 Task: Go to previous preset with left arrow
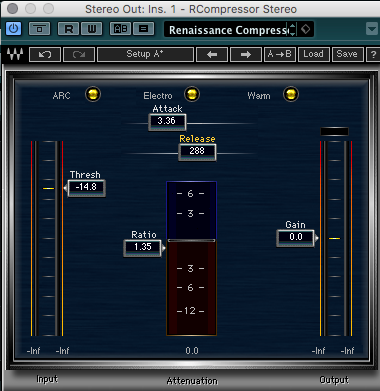(x=212, y=54)
